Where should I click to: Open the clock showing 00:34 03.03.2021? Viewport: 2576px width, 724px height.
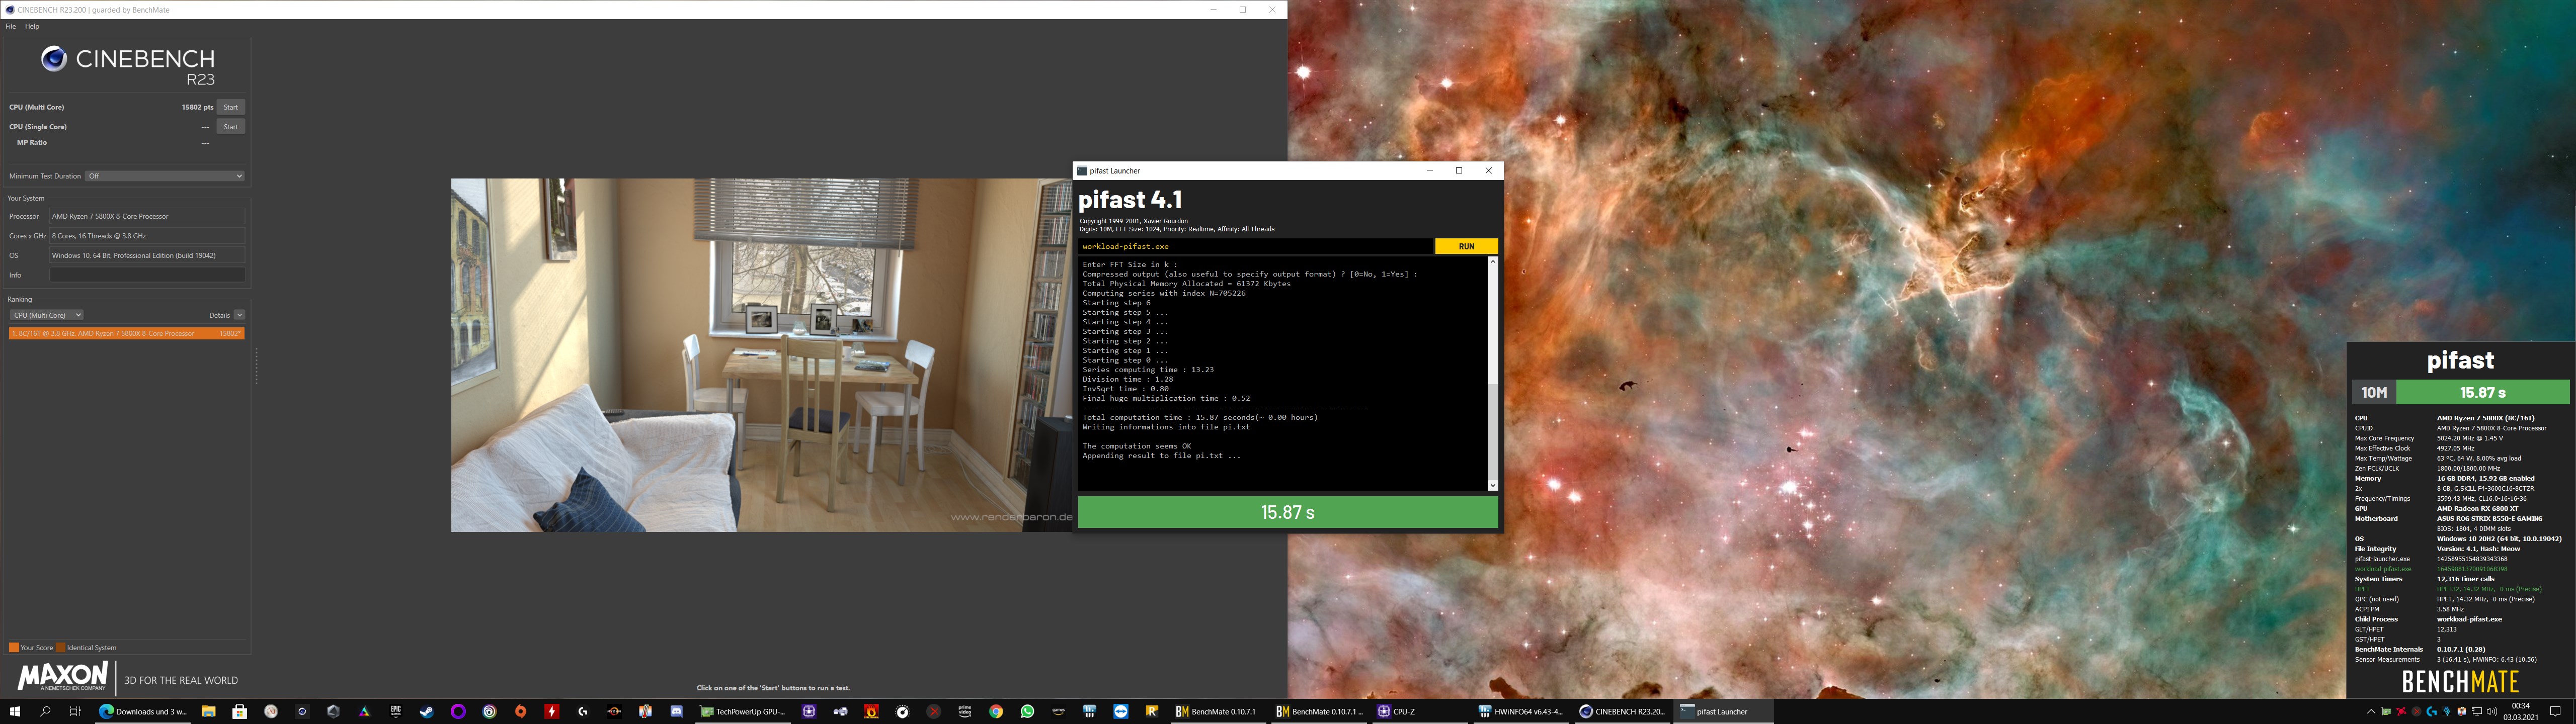(2521, 712)
